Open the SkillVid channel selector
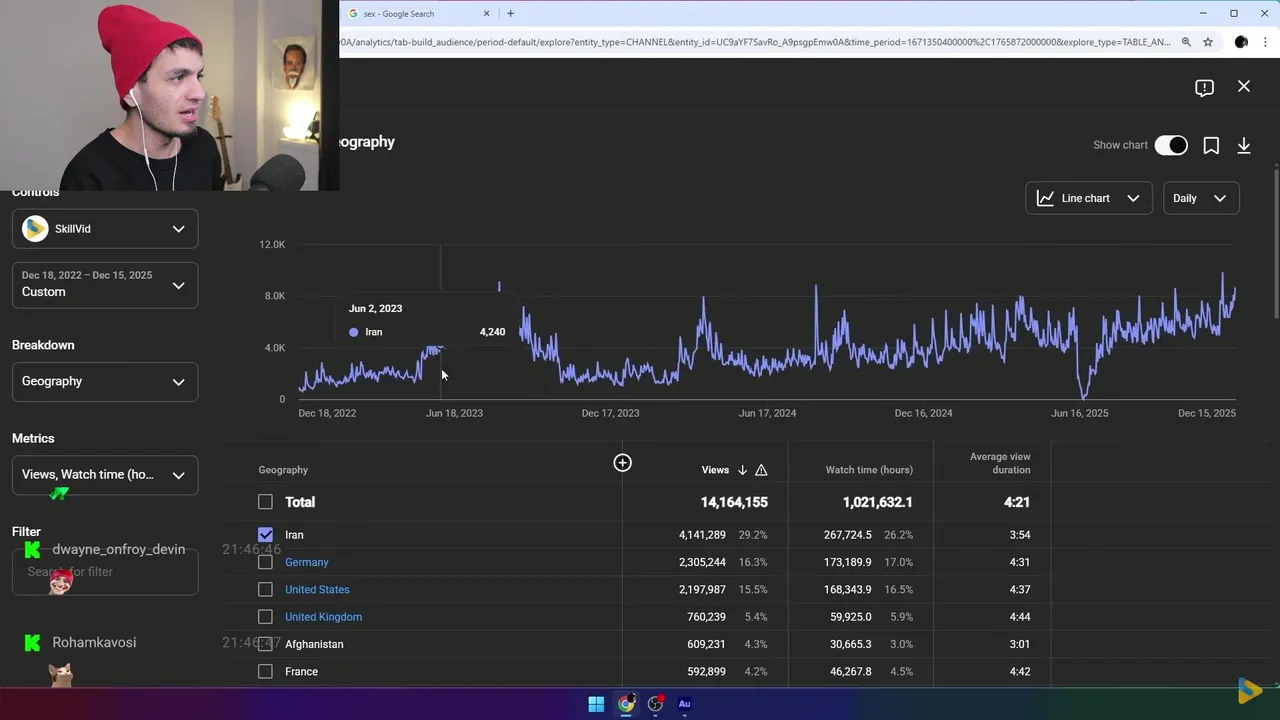This screenshot has height=720, width=1280. click(x=105, y=229)
